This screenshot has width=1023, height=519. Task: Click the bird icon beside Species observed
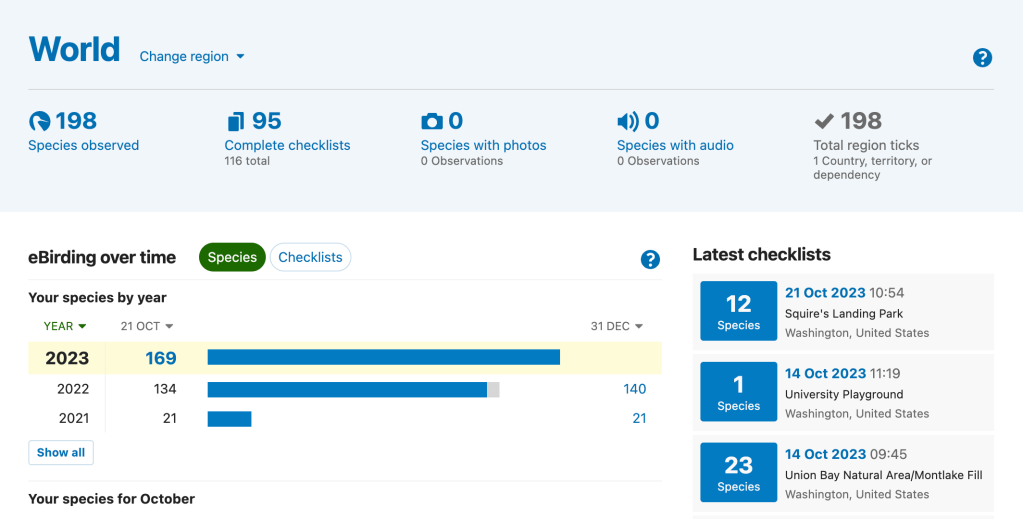click(39, 122)
